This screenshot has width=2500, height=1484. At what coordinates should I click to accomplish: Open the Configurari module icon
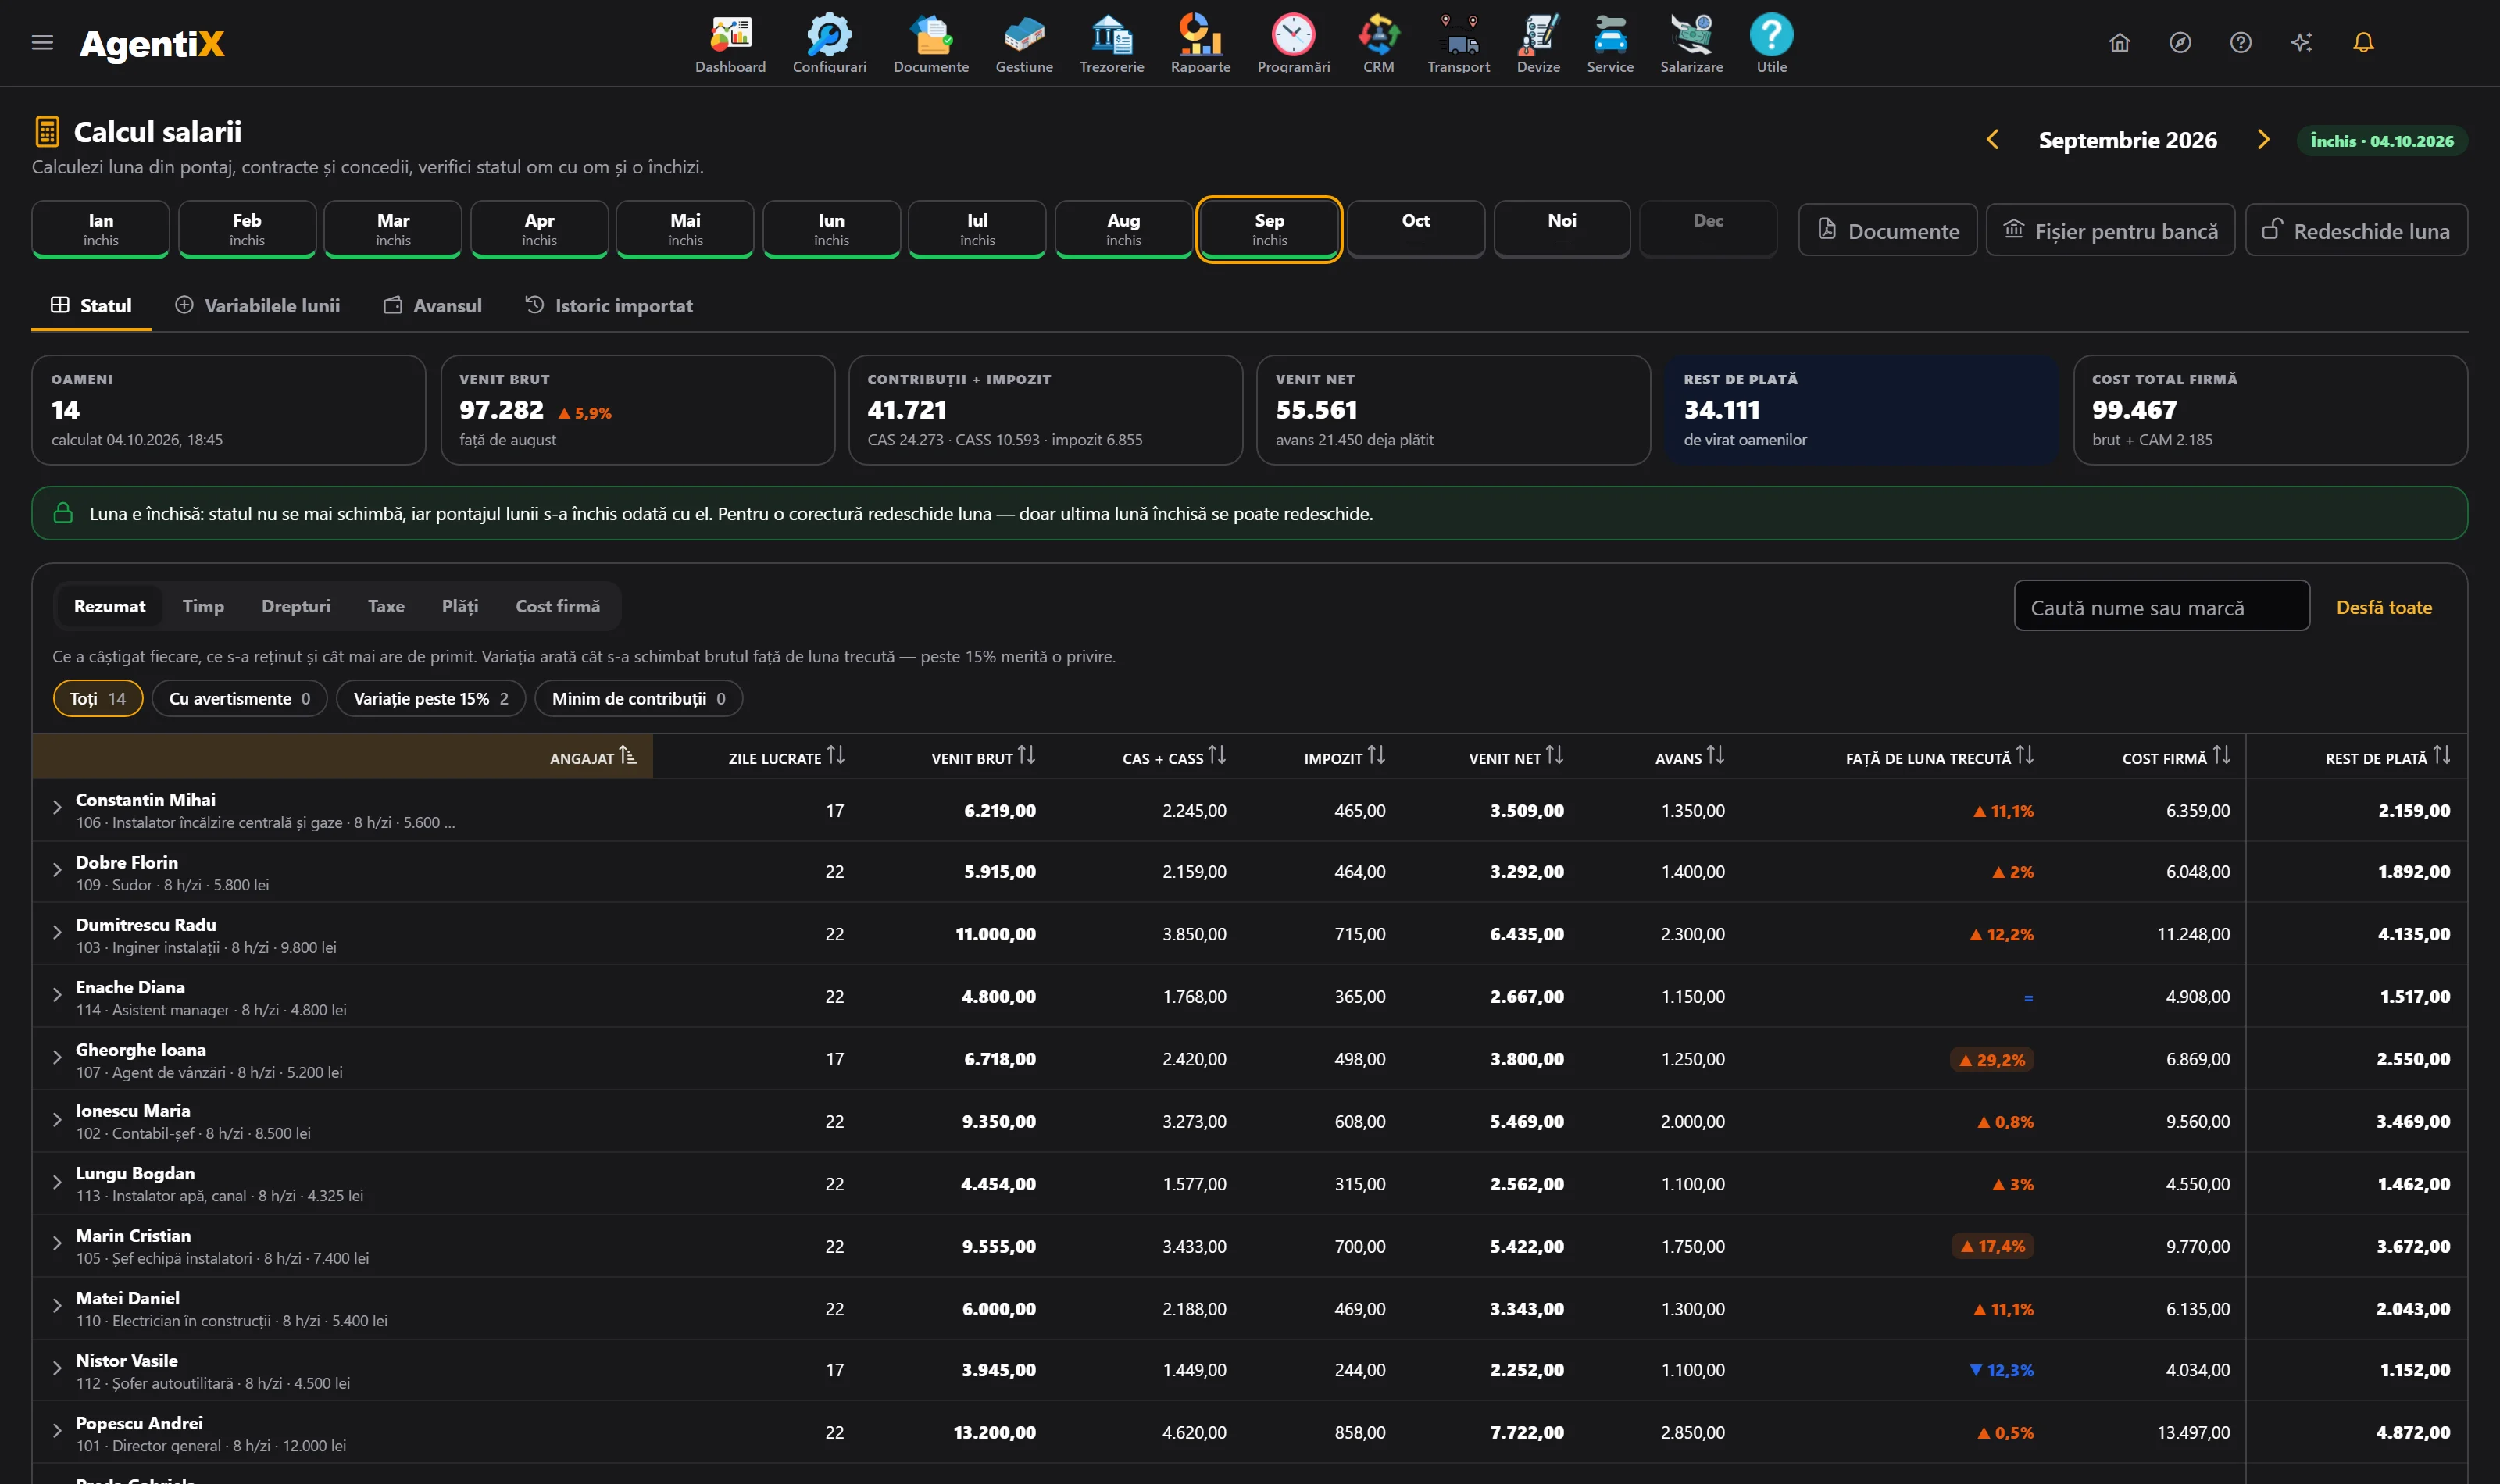coord(829,43)
